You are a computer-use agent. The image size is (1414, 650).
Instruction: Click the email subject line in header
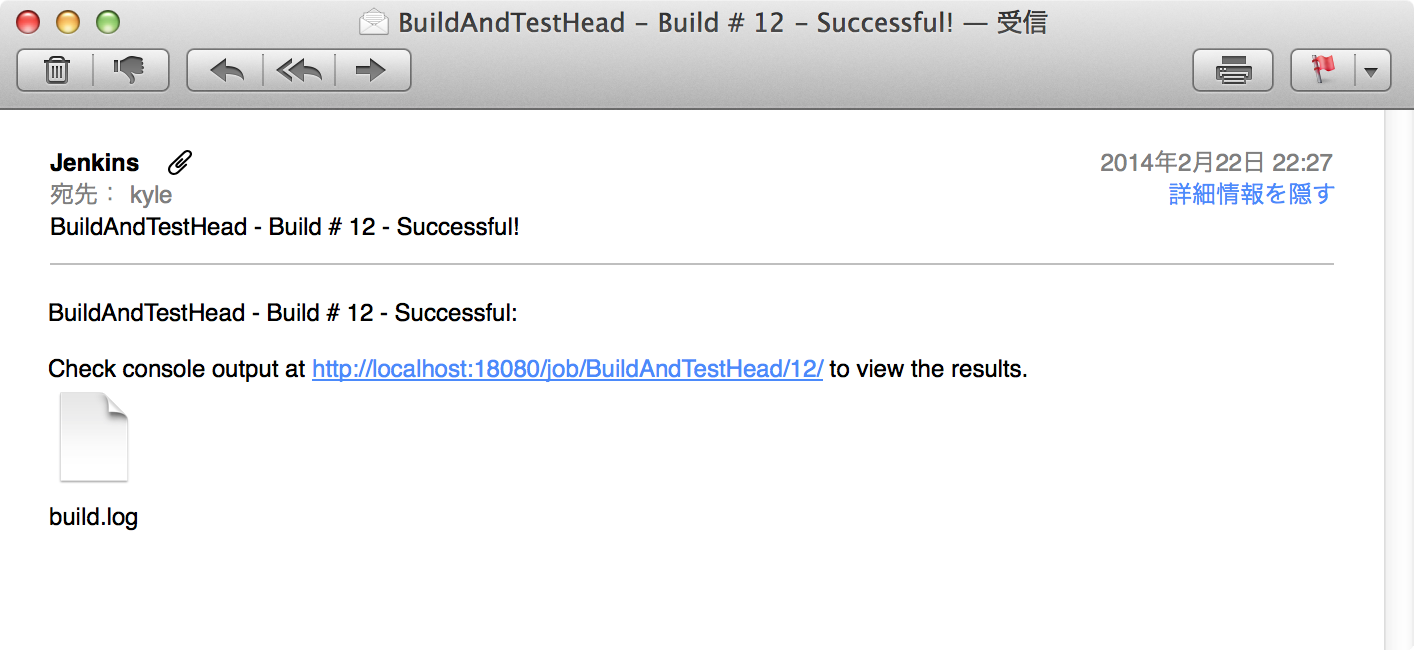coord(285,227)
